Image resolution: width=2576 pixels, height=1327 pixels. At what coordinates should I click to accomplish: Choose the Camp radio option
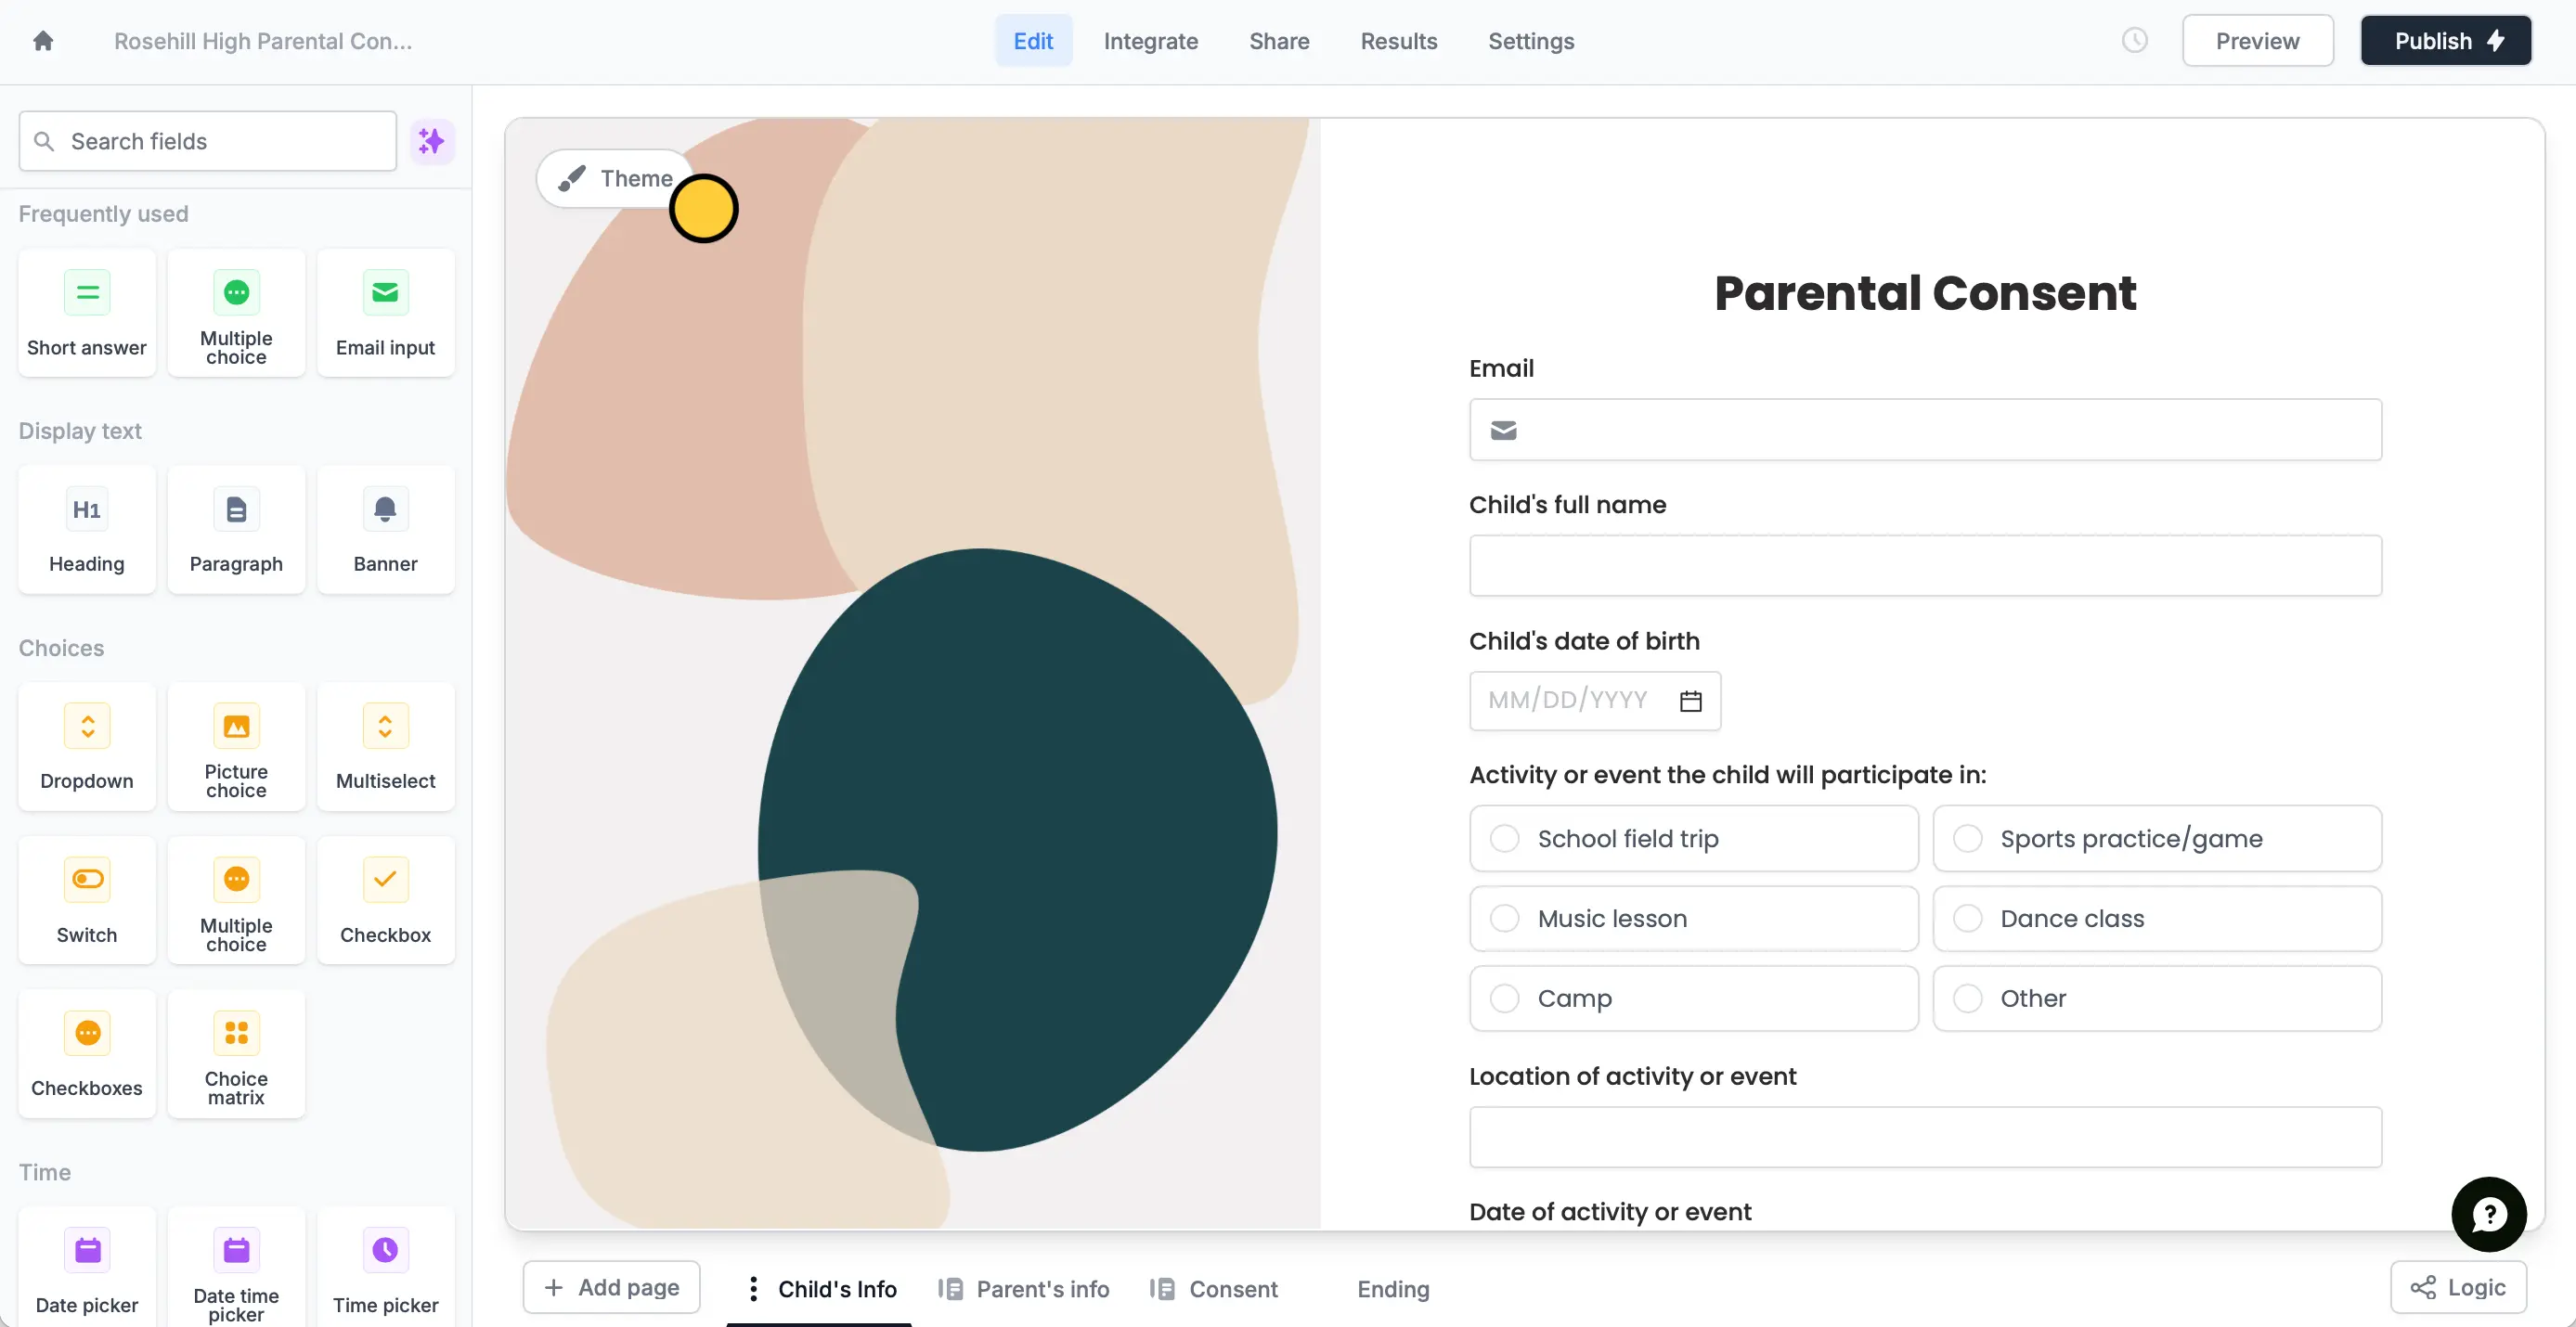1505,998
